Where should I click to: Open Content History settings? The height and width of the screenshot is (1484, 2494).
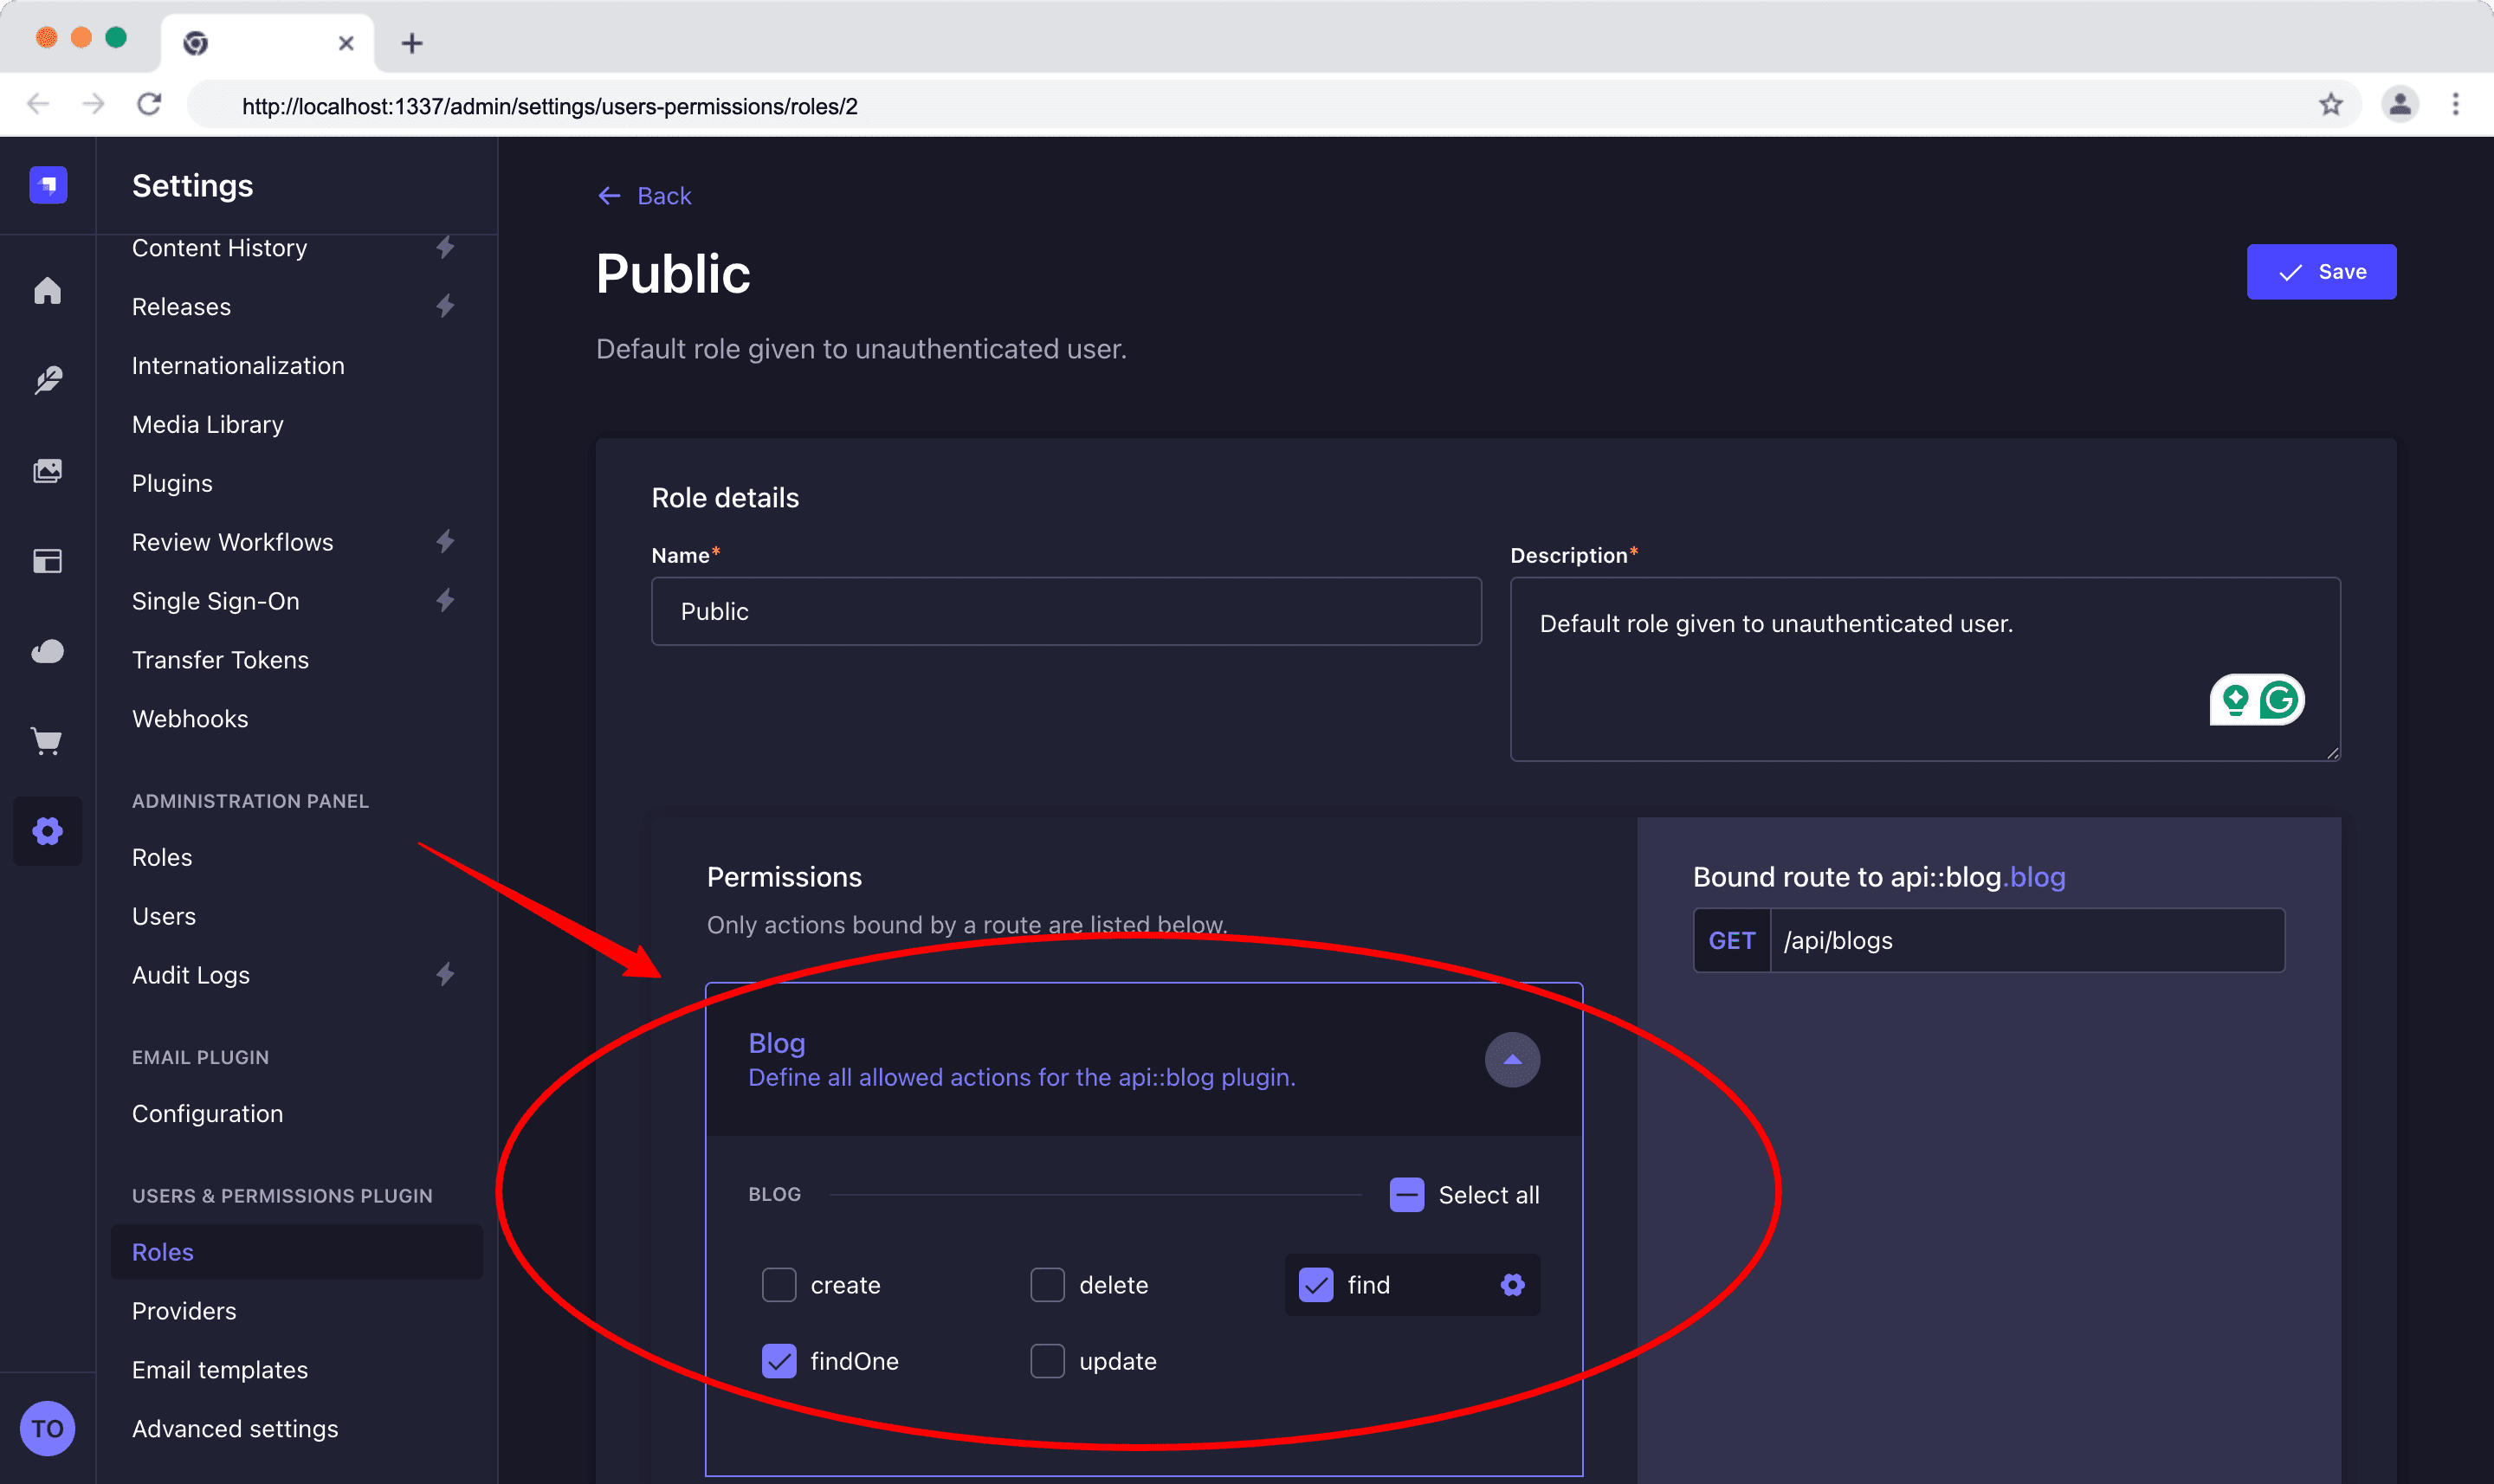click(219, 248)
